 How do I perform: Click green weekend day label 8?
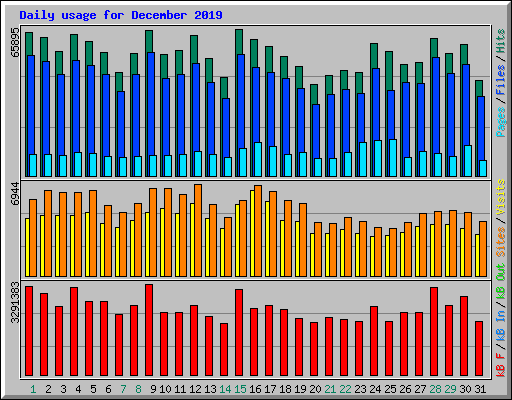coord(138,389)
